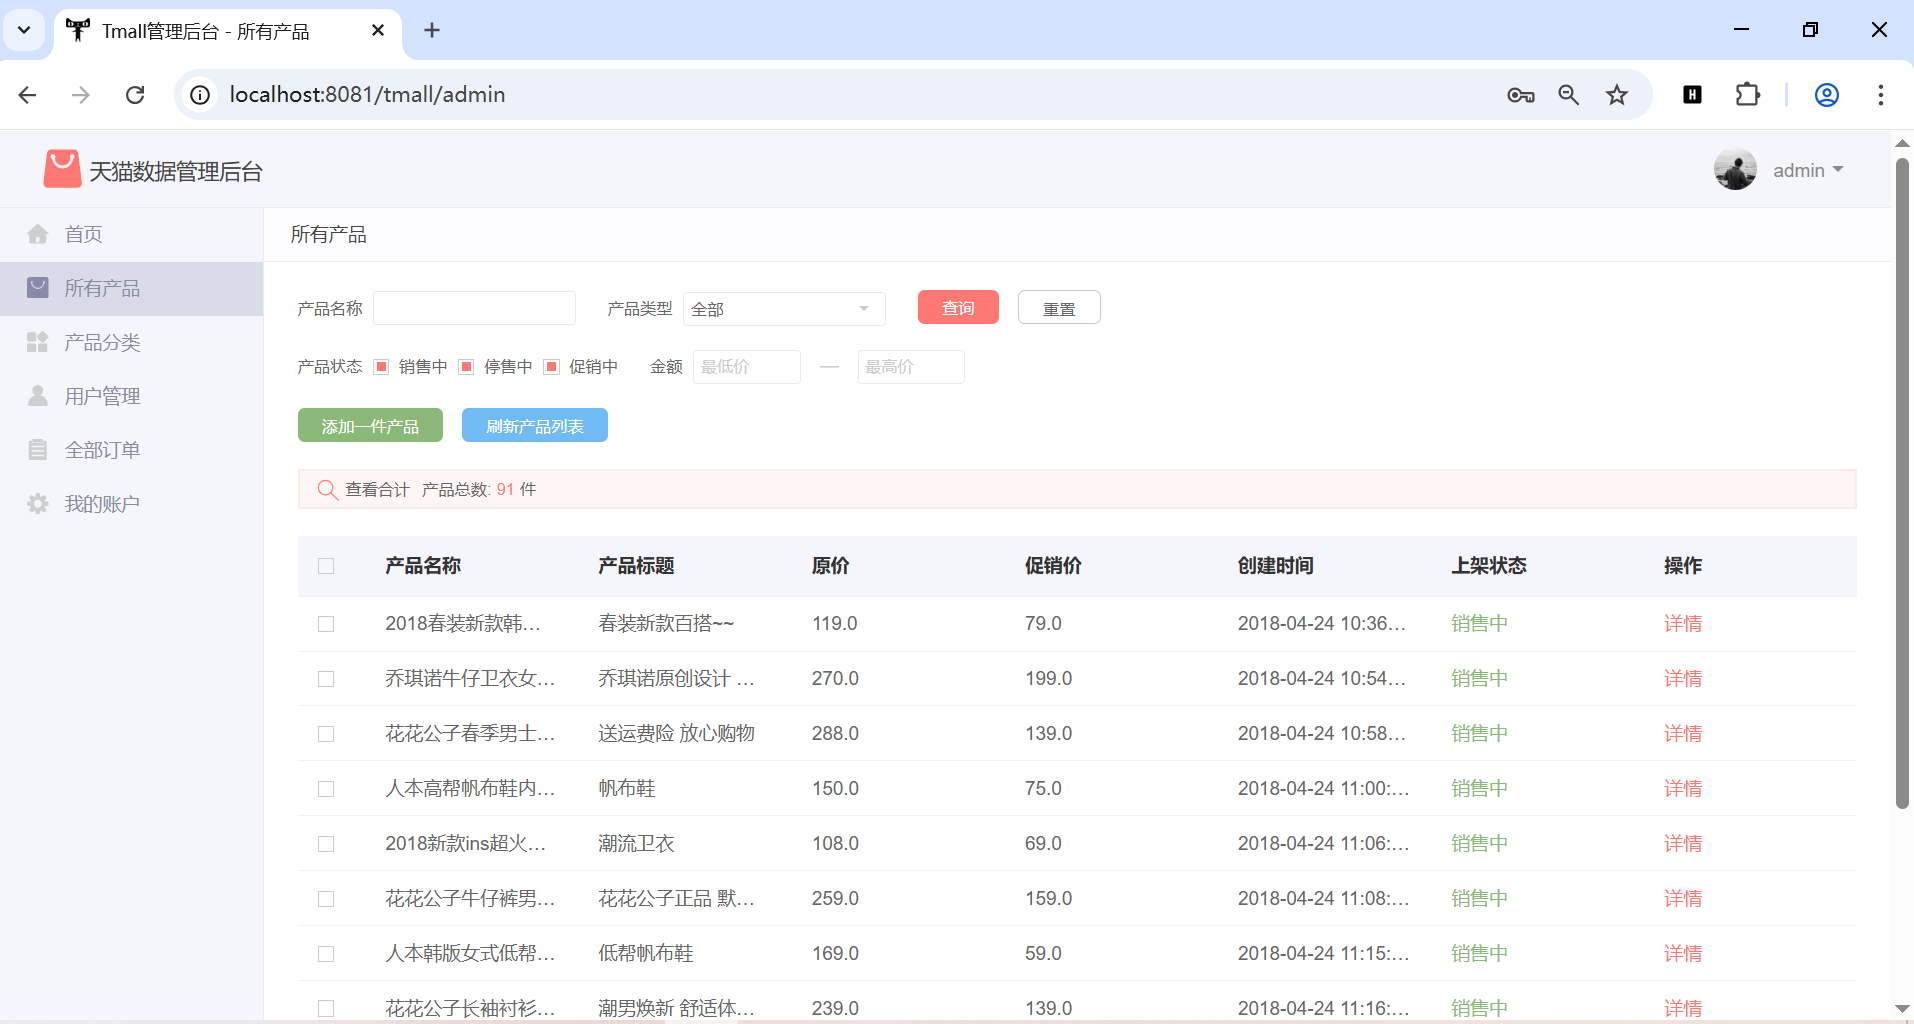The height and width of the screenshot is (1024, 1914).
Task: Click the 产品名称 search input field
Action: 474,308
